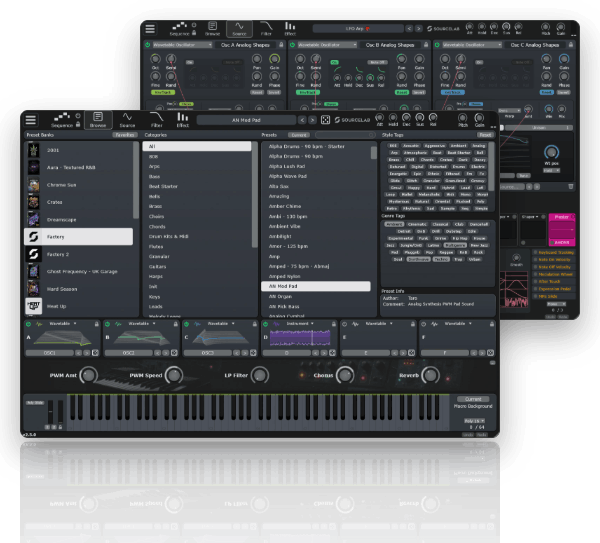Open Instrument type dropdown for slot D
The width and height of the screenshot is (600, 543).
(300, 324)
